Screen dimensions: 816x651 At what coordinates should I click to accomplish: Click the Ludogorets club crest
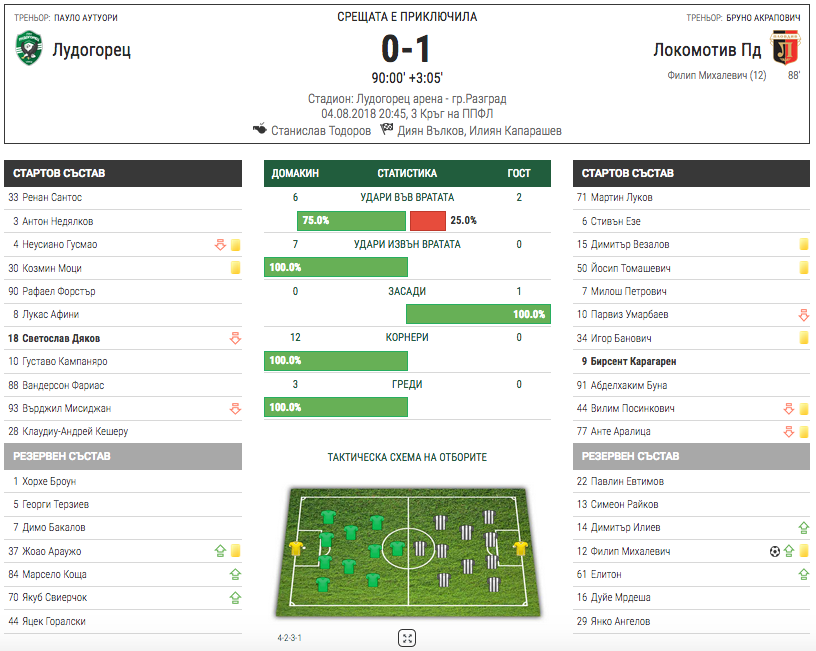tap(29, 48)
